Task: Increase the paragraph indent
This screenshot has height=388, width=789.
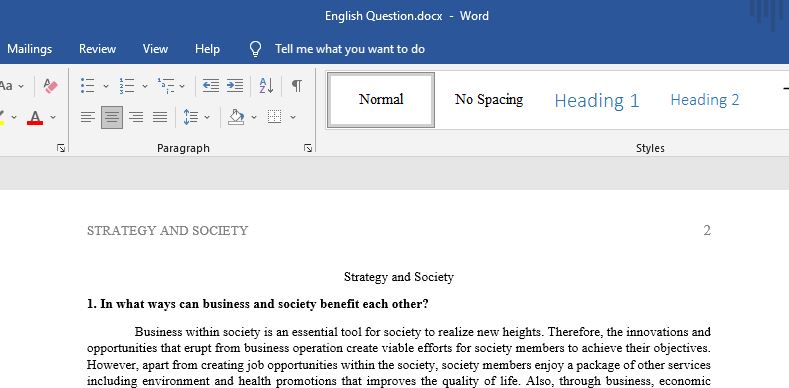Action: (x=234, y=86)
